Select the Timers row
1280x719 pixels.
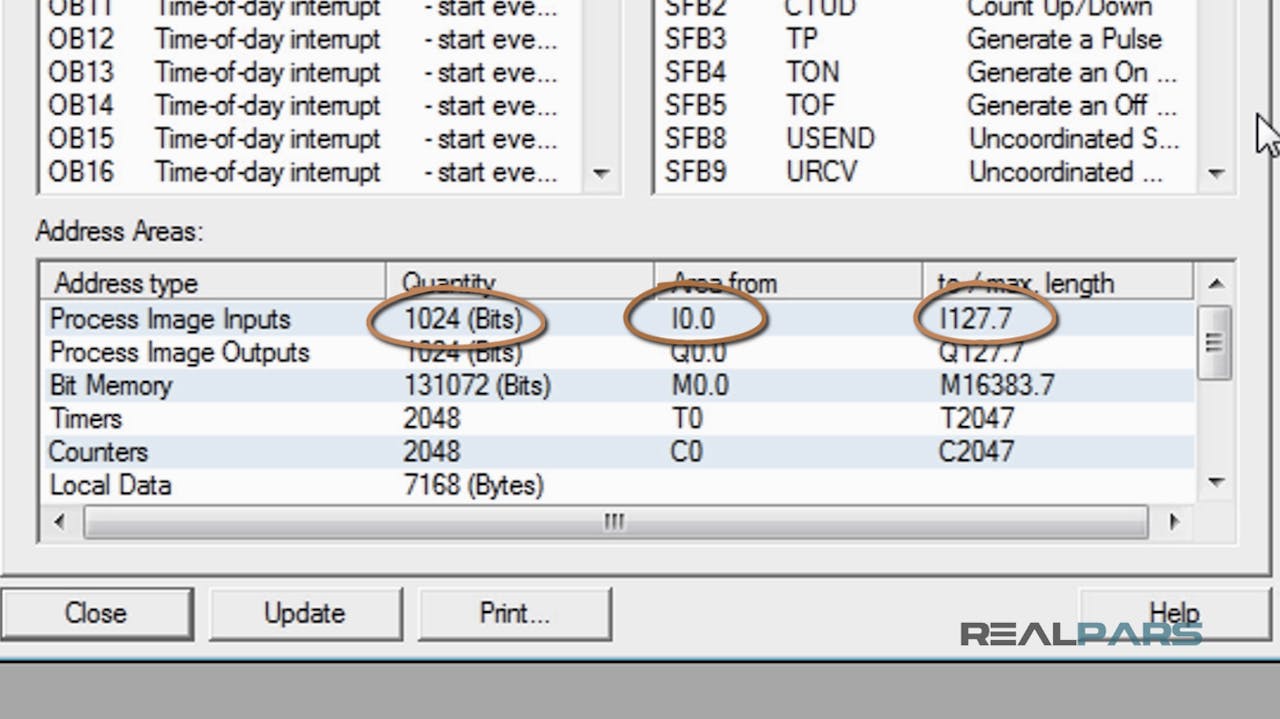coord(86,418)
